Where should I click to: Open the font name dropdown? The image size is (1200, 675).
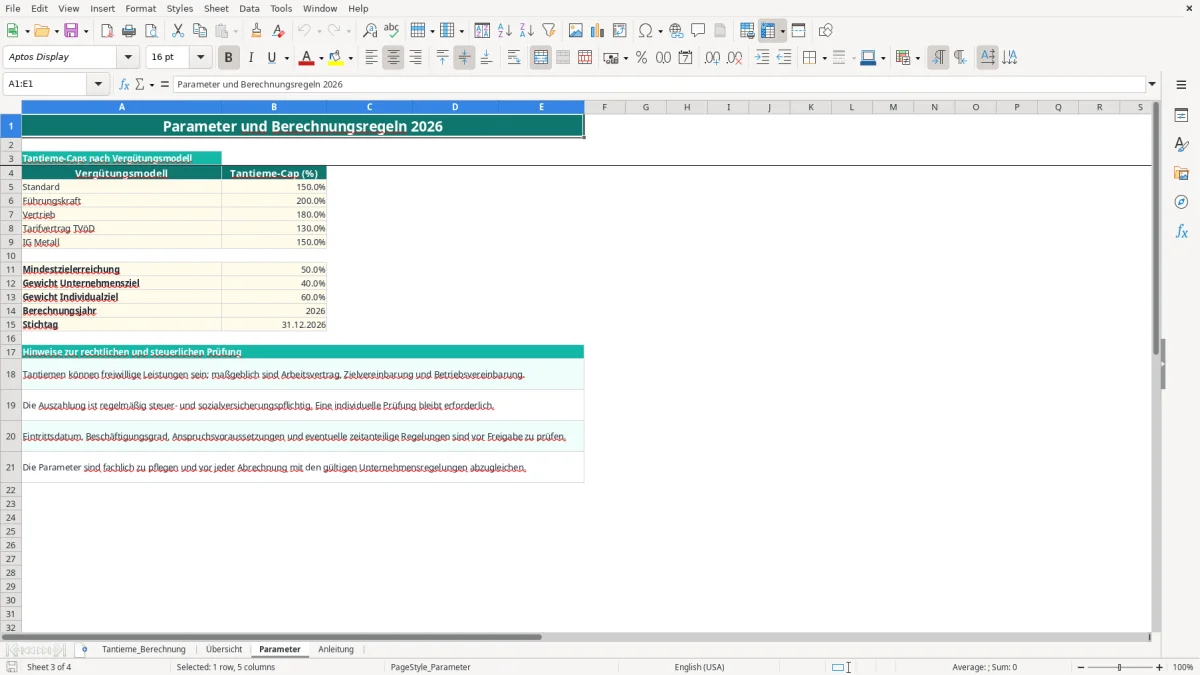pos(128,58)
